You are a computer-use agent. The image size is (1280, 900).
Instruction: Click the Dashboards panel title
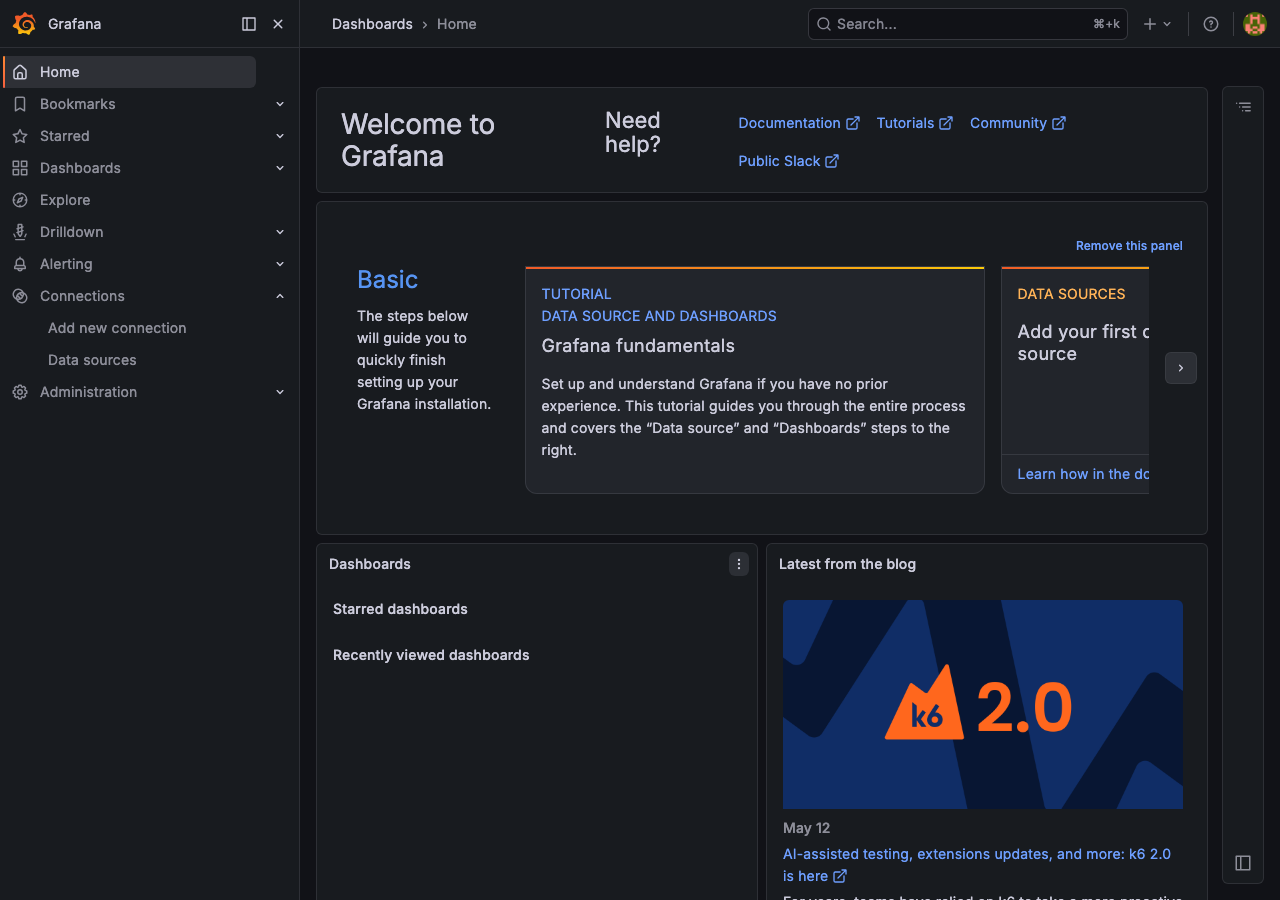(370, 564)
